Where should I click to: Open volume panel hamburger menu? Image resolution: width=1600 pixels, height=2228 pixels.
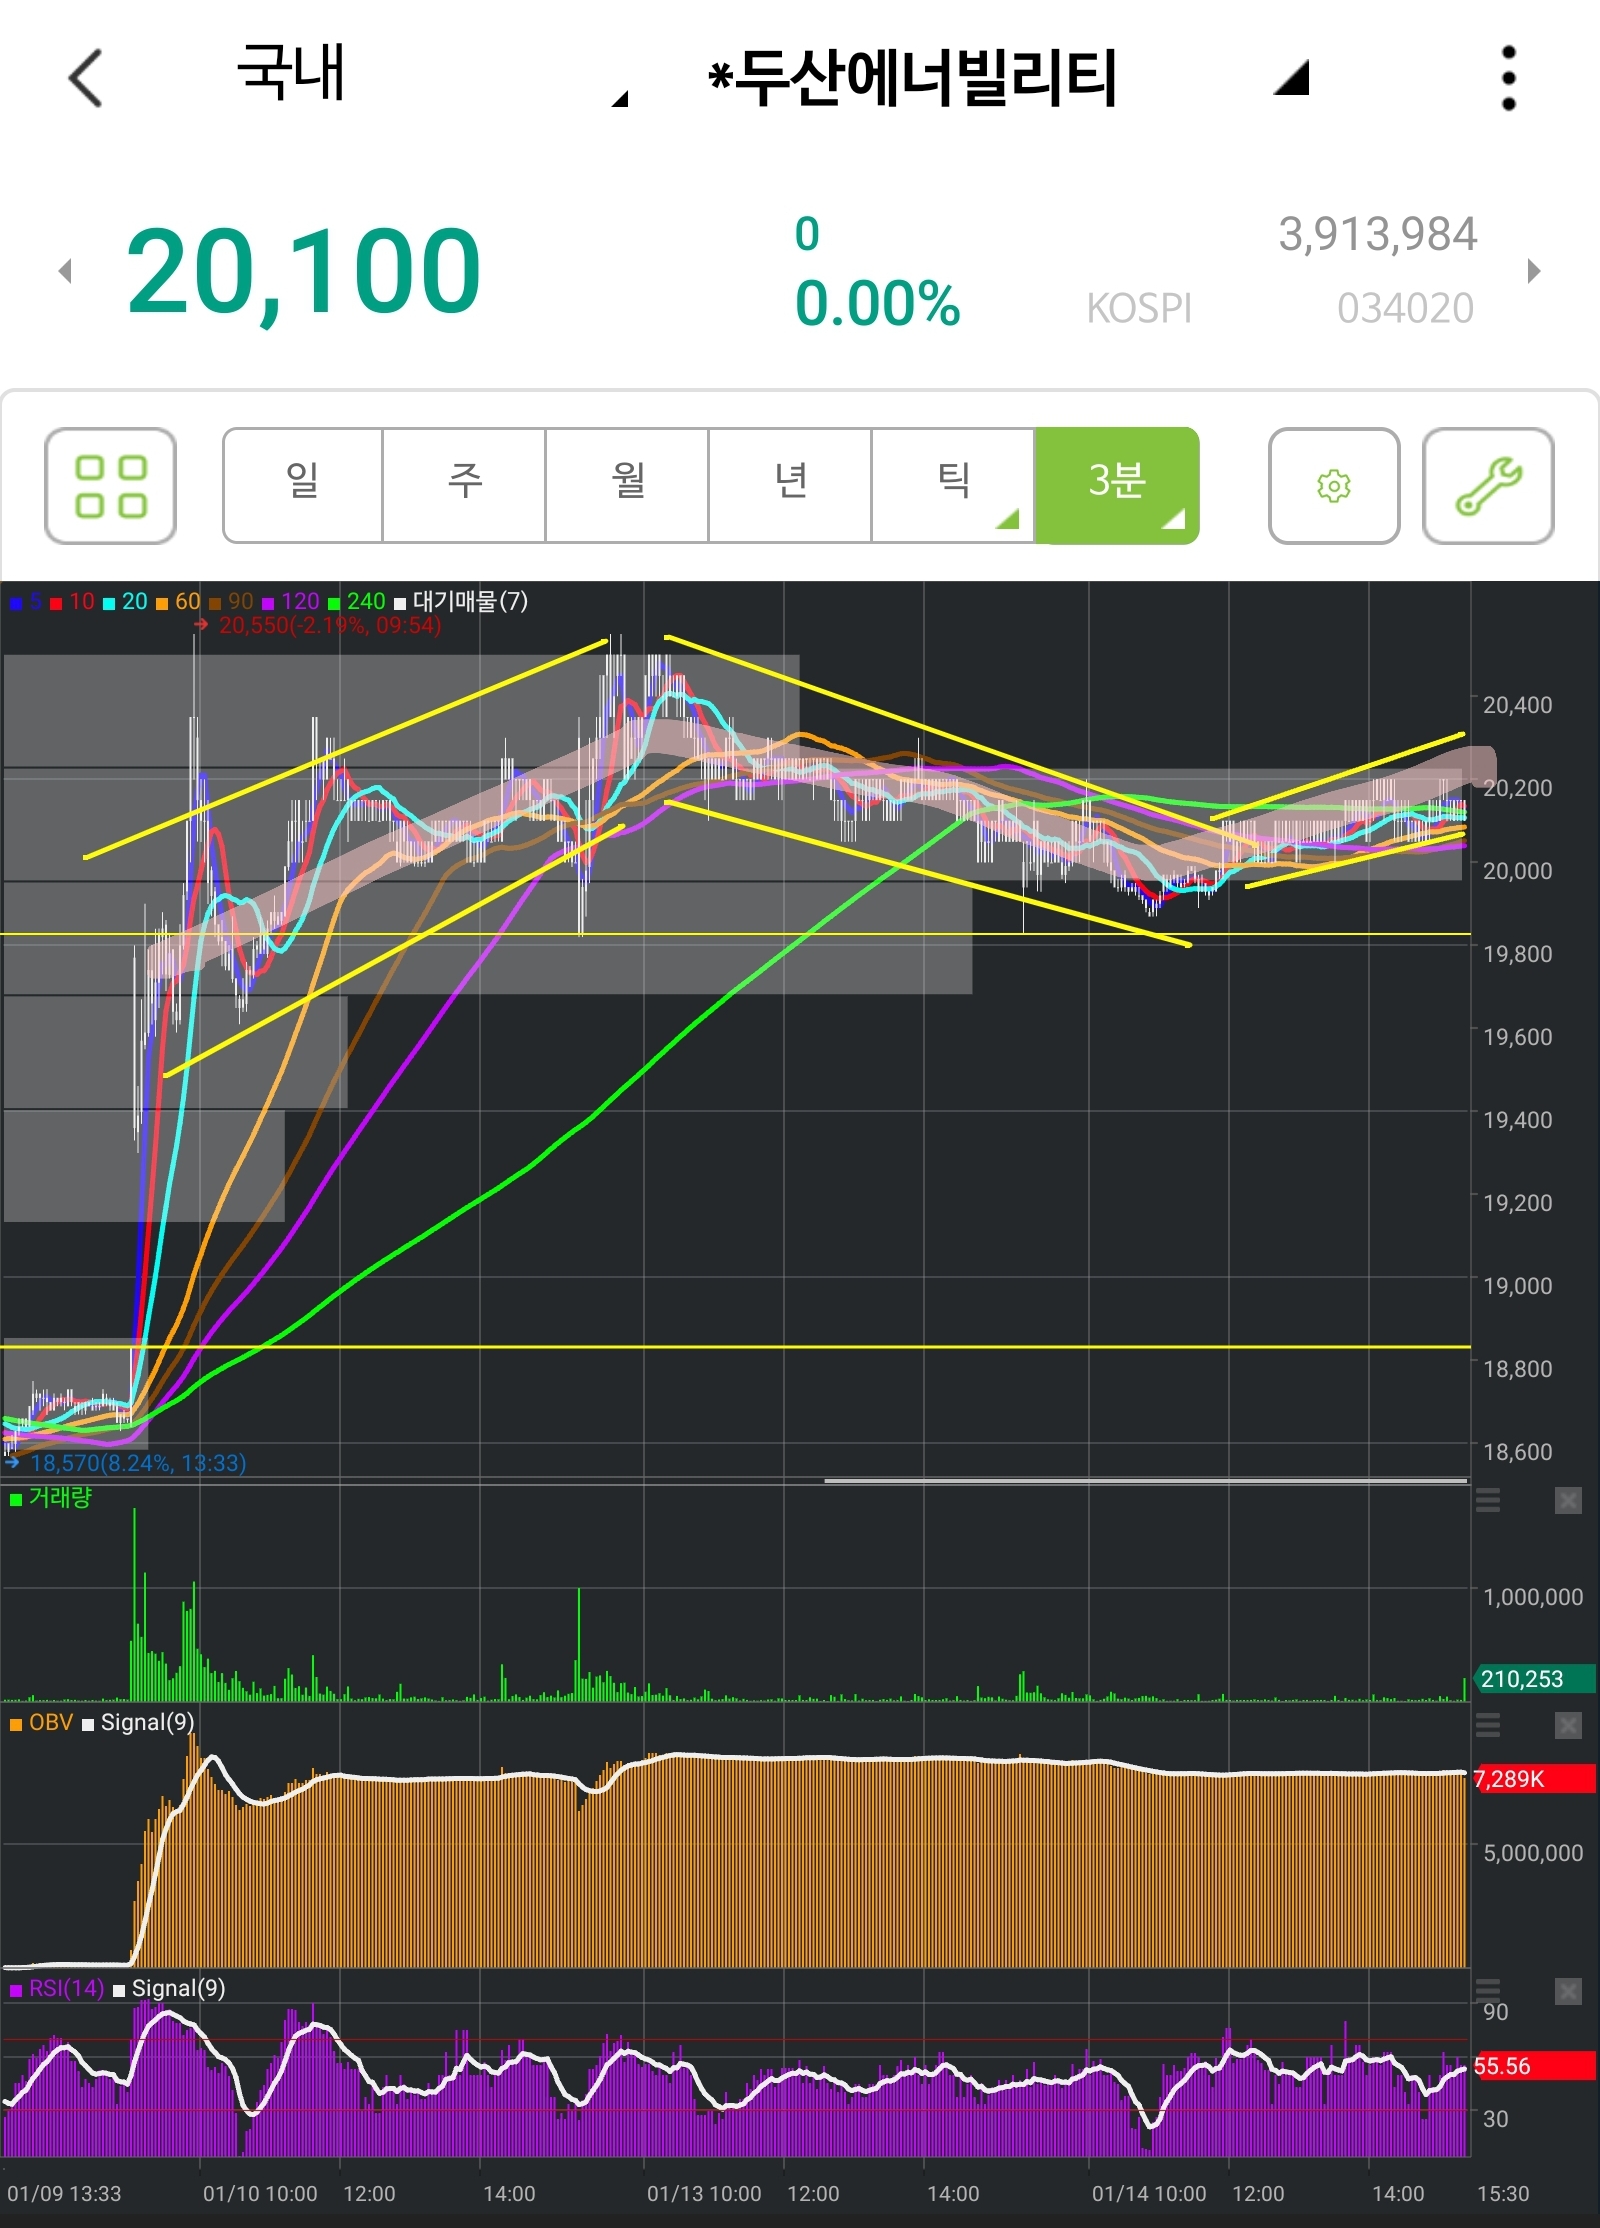tap(1488, 1500)
